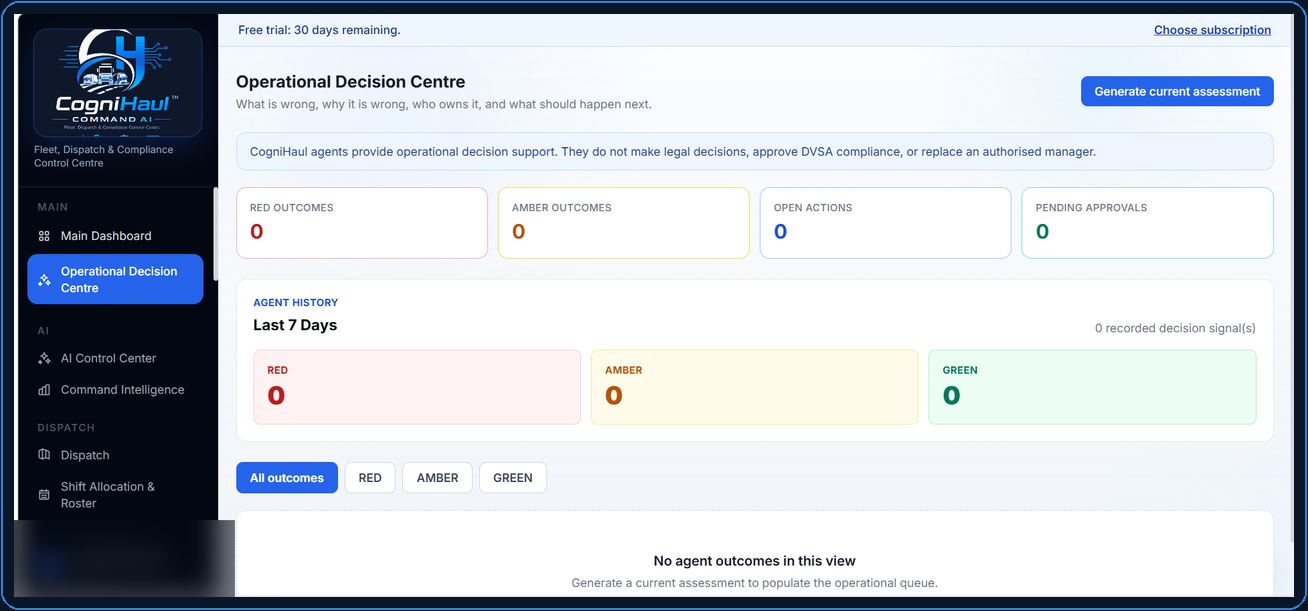Image resolution: width=1308 pixels, height=611 pixels.
Task: Click the CogniHaul Command AI logo
Action: [118, 83]
